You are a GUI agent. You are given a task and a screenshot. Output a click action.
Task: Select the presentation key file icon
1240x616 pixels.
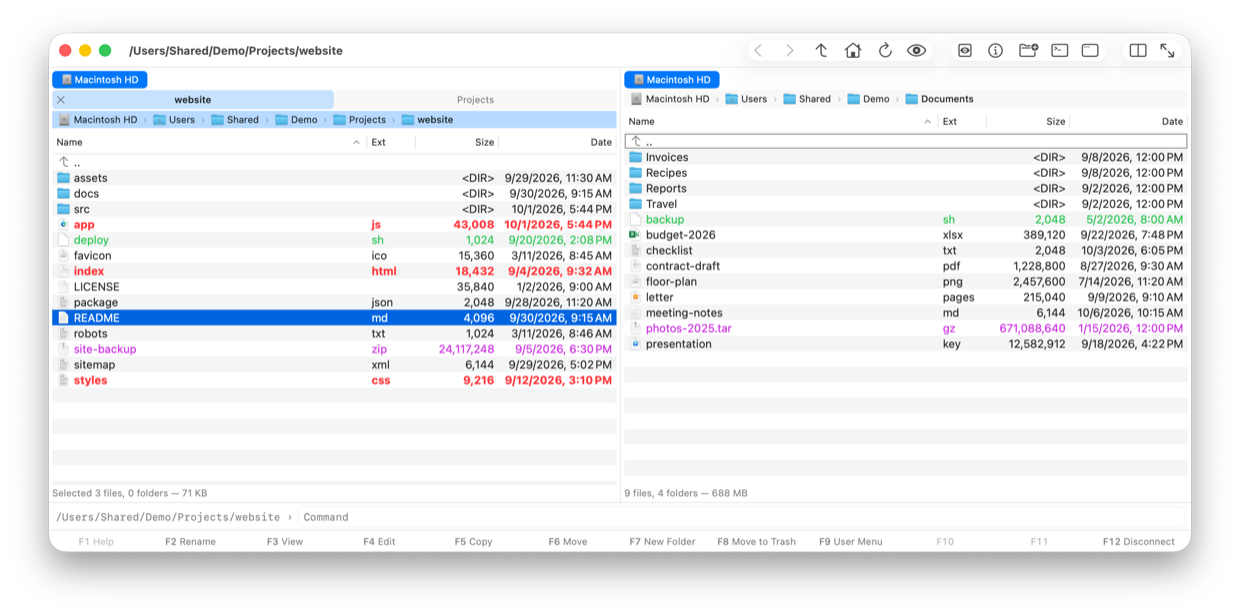[635, 344]
